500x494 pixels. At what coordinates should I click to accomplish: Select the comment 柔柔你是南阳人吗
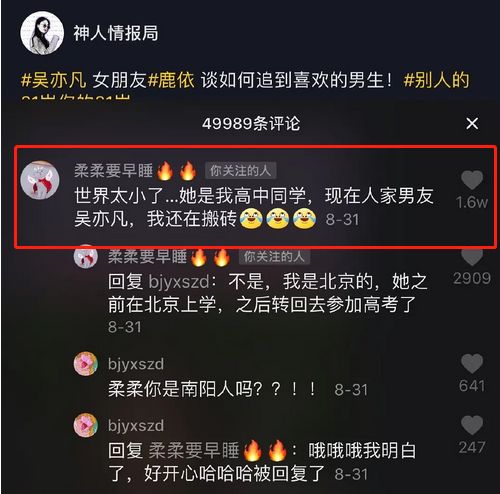(x=213, y=389)
